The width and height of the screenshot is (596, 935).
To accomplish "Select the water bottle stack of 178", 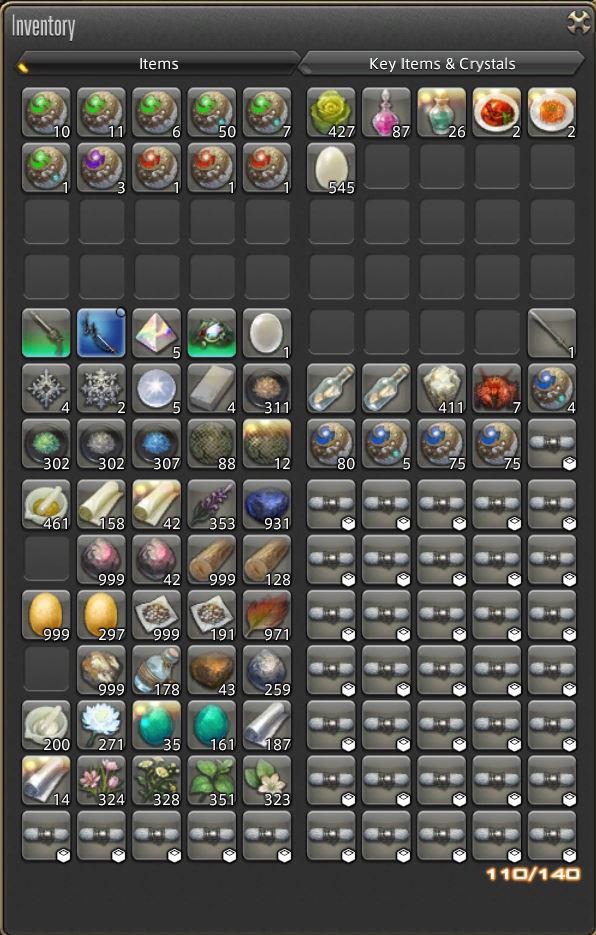I will click(156, 670).
